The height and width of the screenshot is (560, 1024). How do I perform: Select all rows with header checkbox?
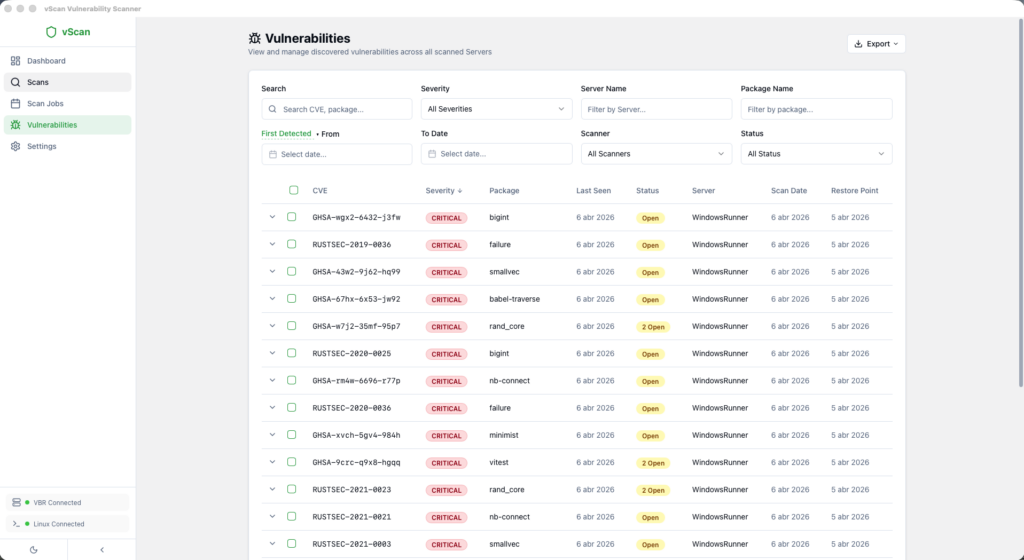[294, 190]
